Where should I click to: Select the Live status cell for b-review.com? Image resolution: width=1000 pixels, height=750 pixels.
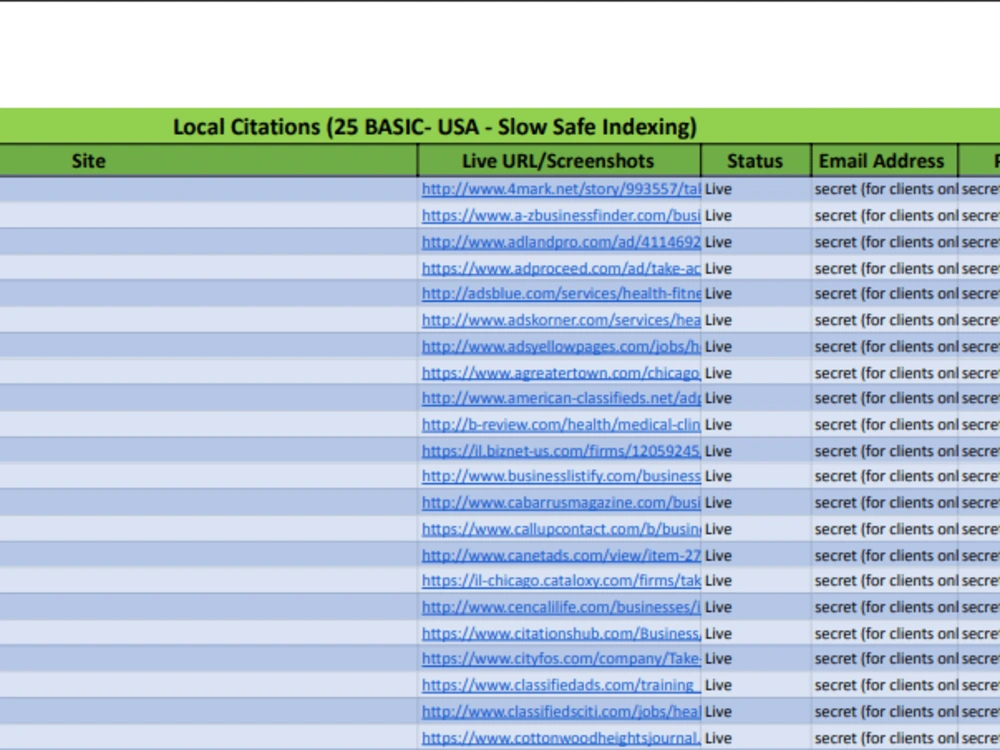pyautogui.click(x=756, y=425)
